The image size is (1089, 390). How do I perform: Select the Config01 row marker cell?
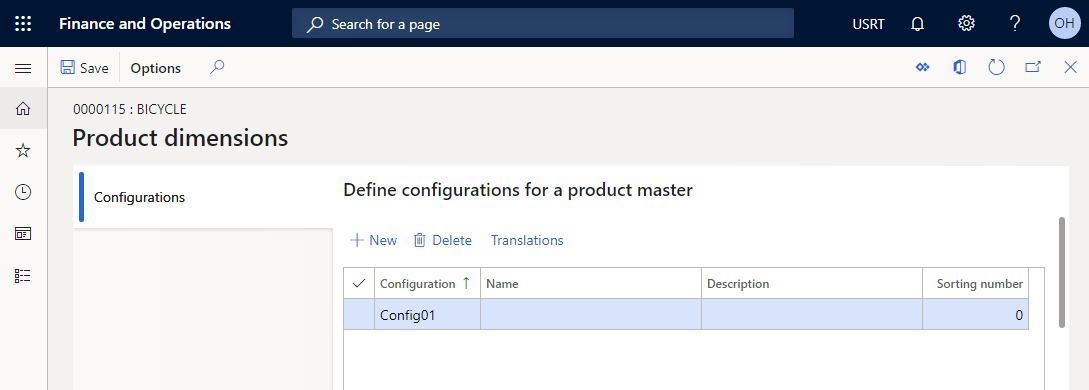359,314
